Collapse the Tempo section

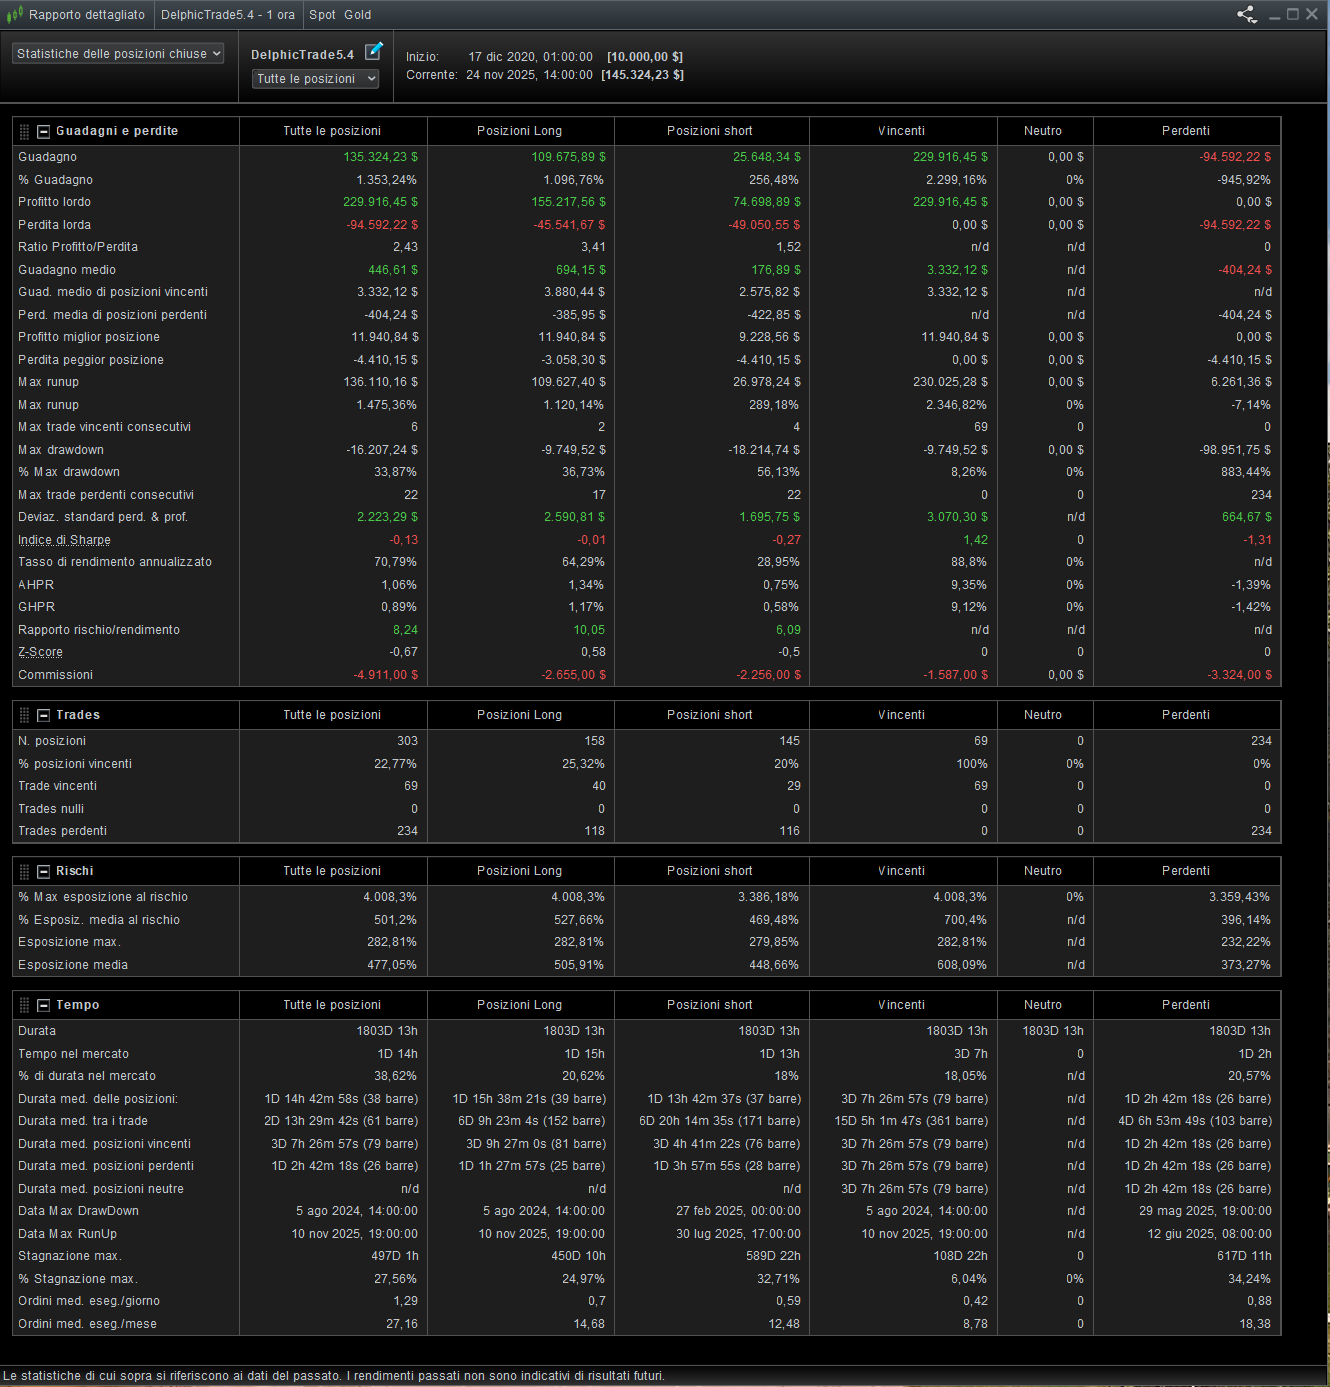[43, 1005]
